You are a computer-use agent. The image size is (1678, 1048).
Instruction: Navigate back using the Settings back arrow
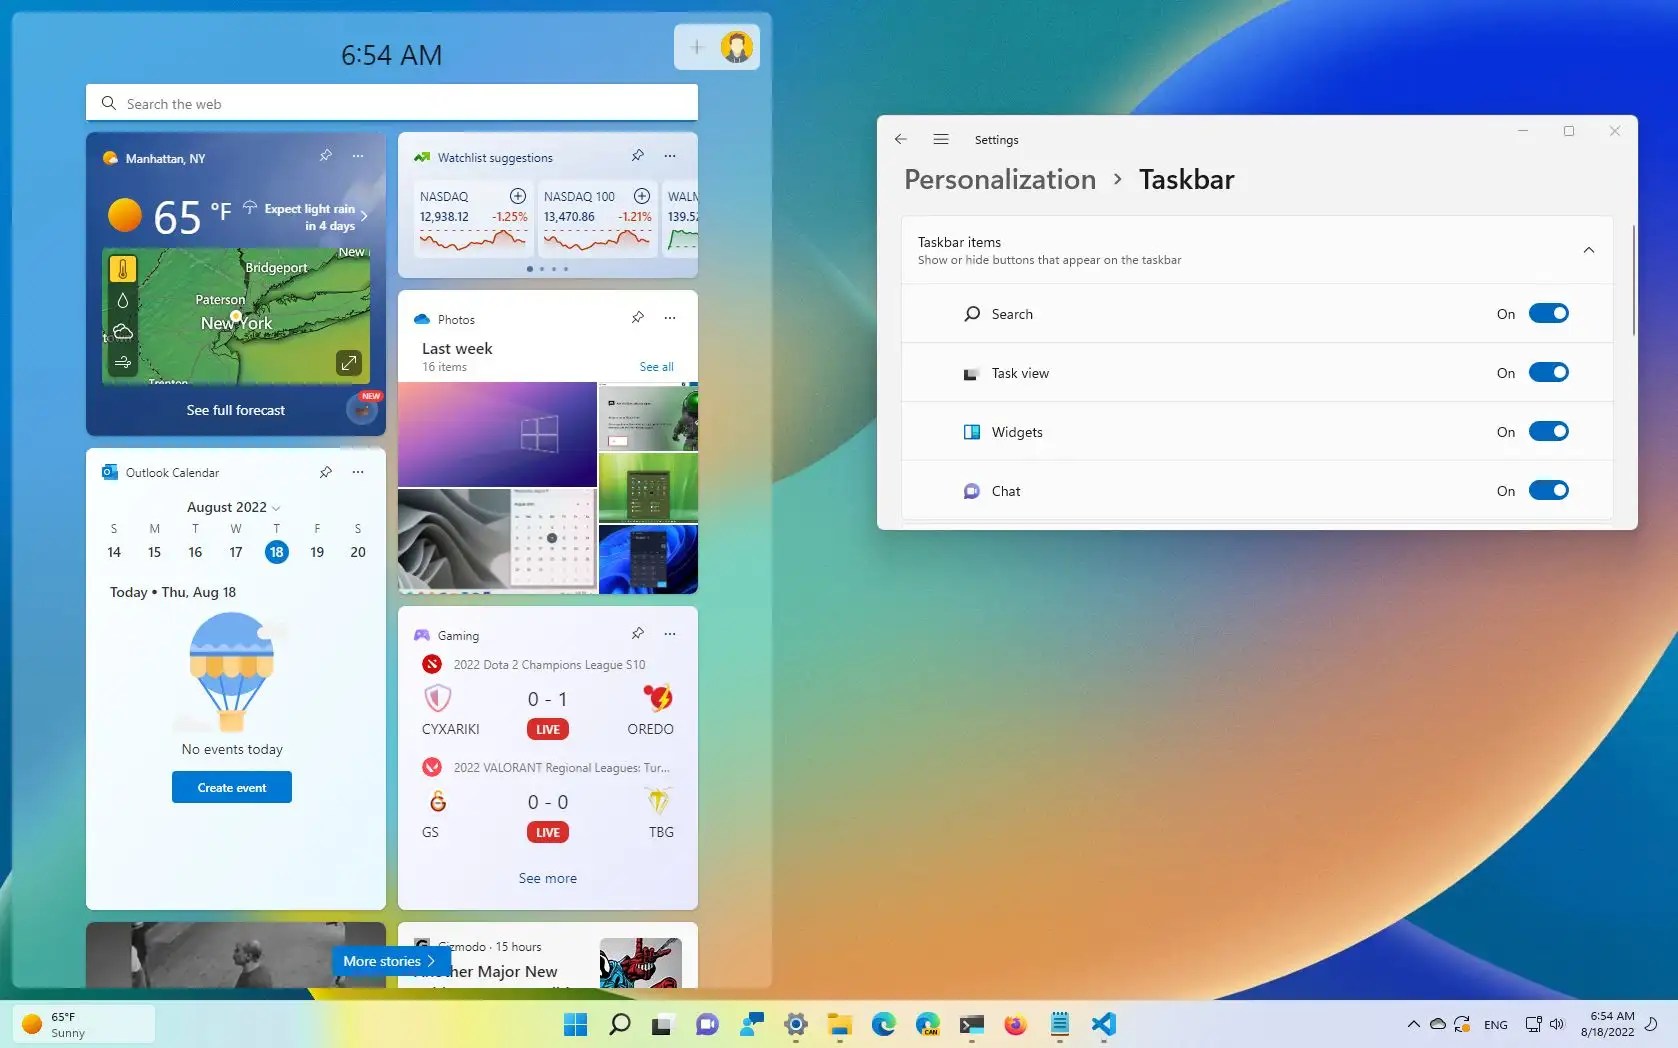(901, 139)
